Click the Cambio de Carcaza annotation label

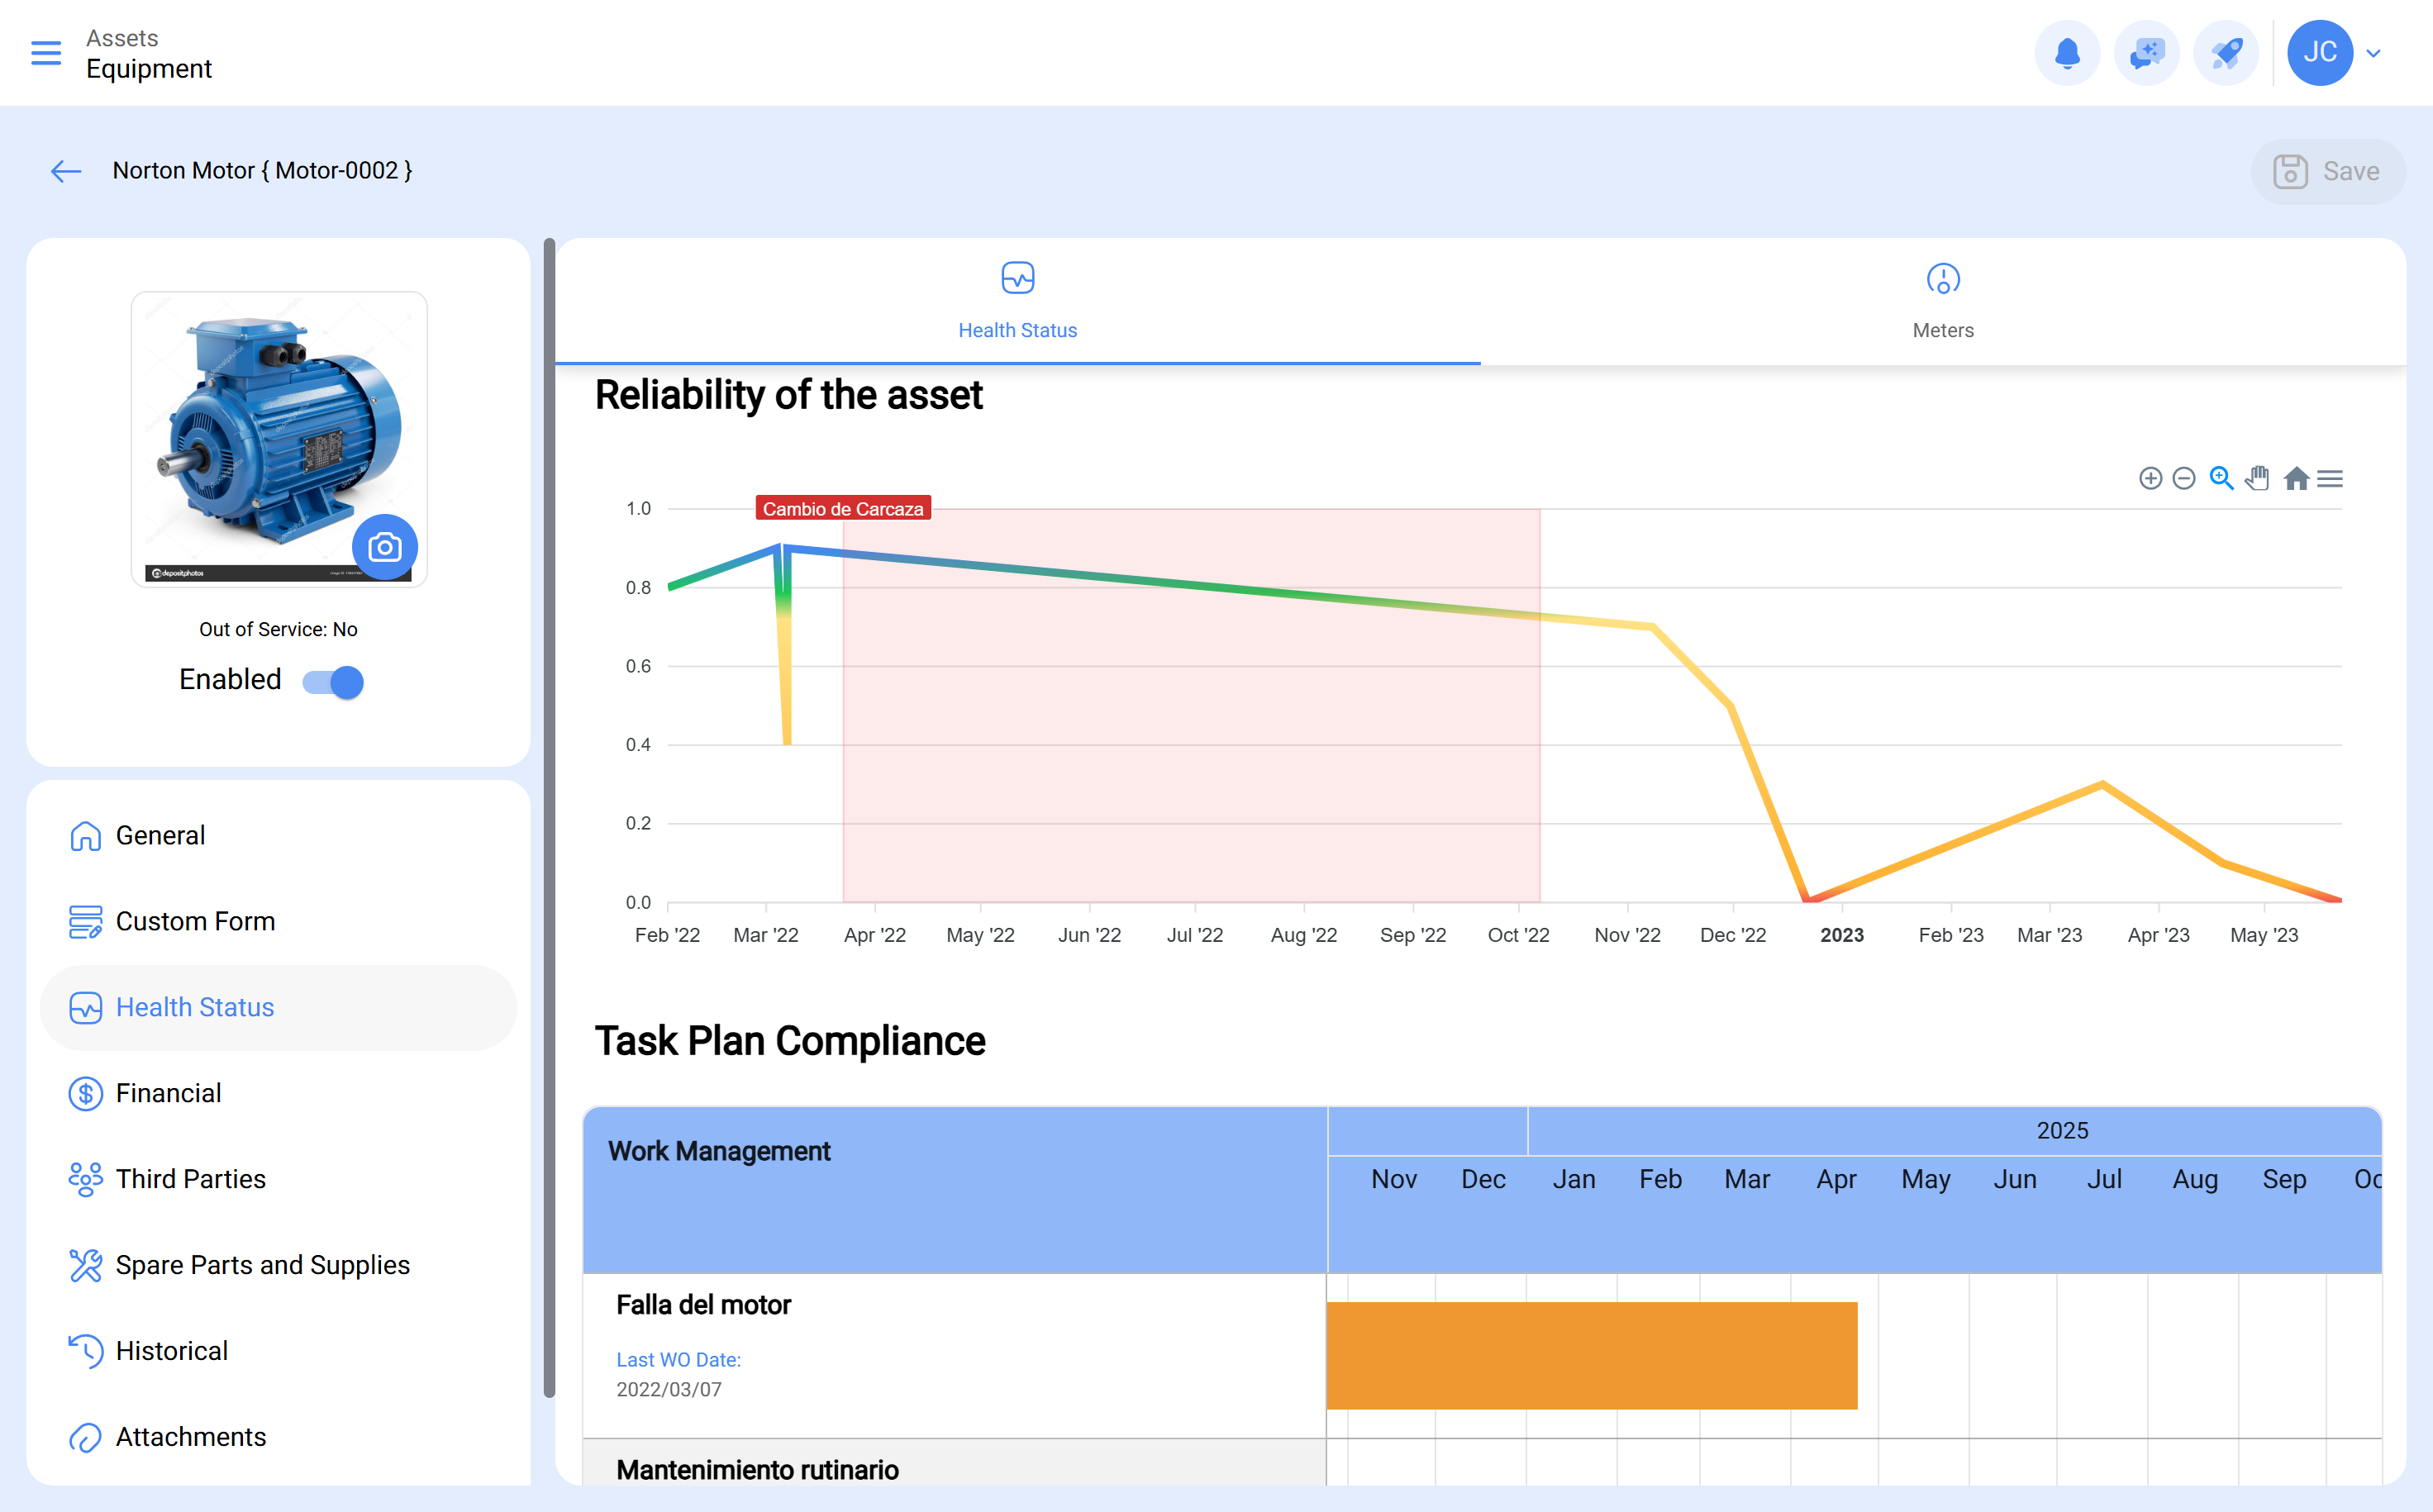843,508
